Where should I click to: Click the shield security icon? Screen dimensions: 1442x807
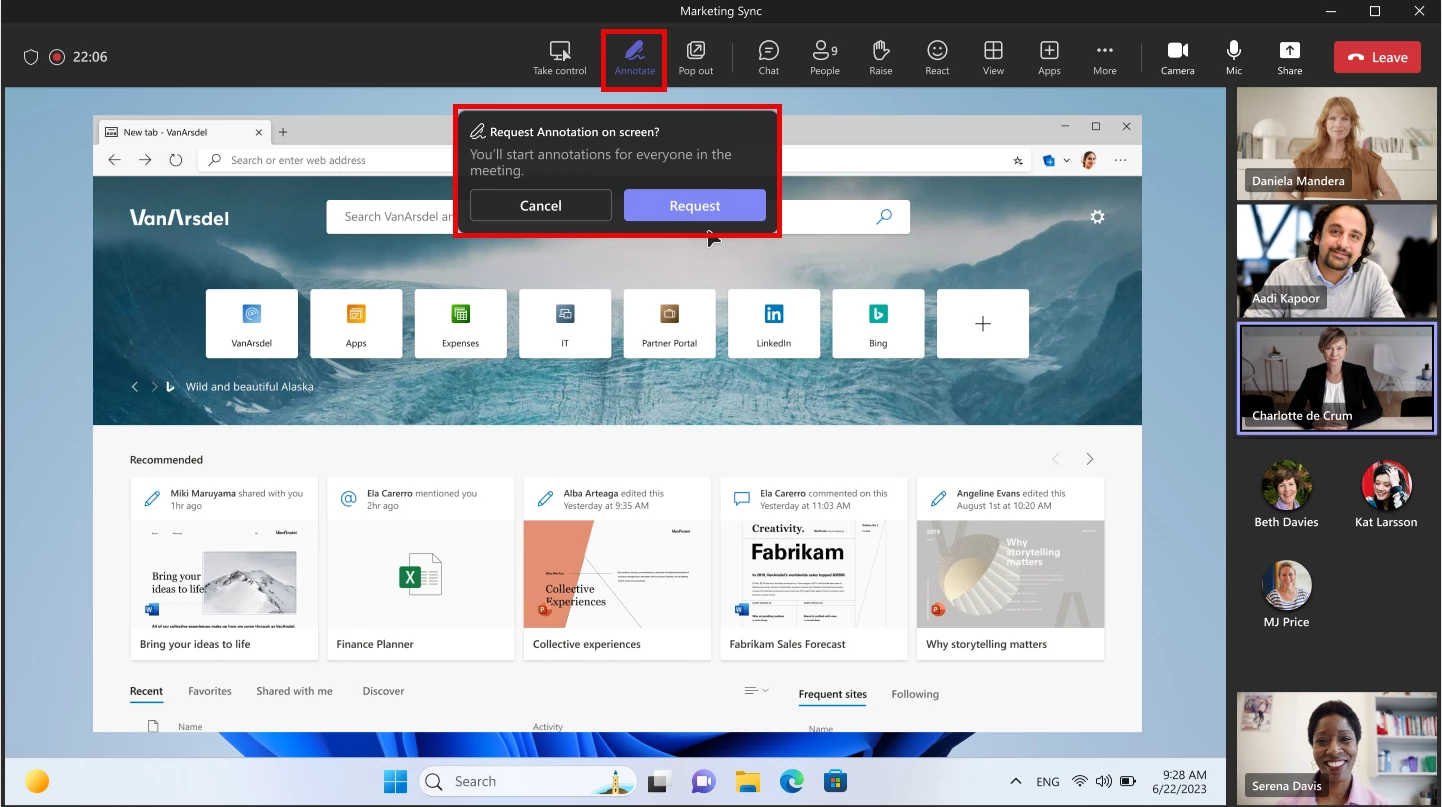[31, 57]
